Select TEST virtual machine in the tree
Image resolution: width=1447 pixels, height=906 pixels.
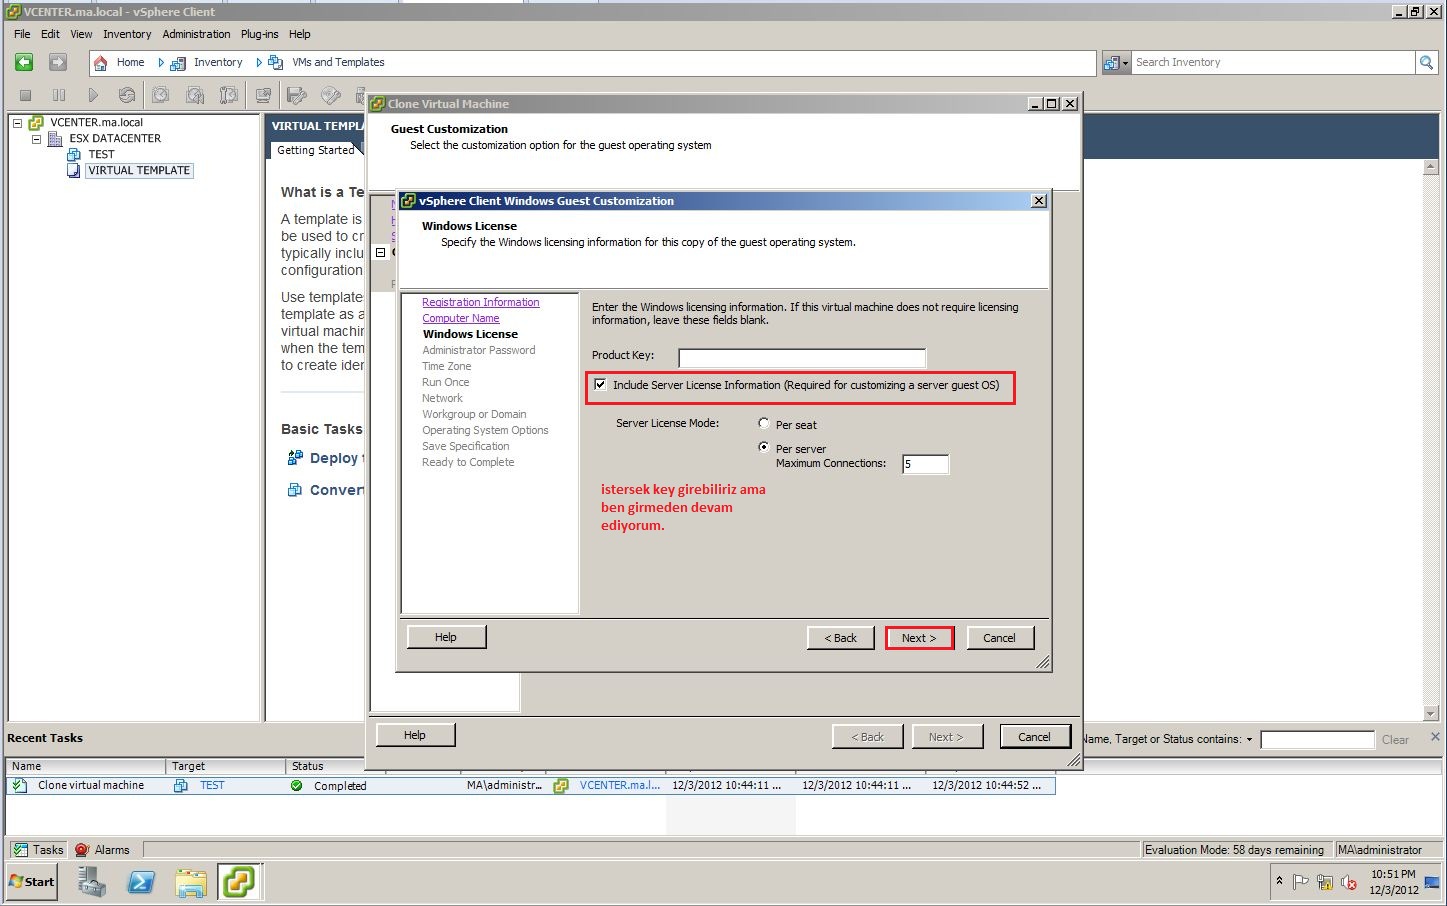point(101,154)
